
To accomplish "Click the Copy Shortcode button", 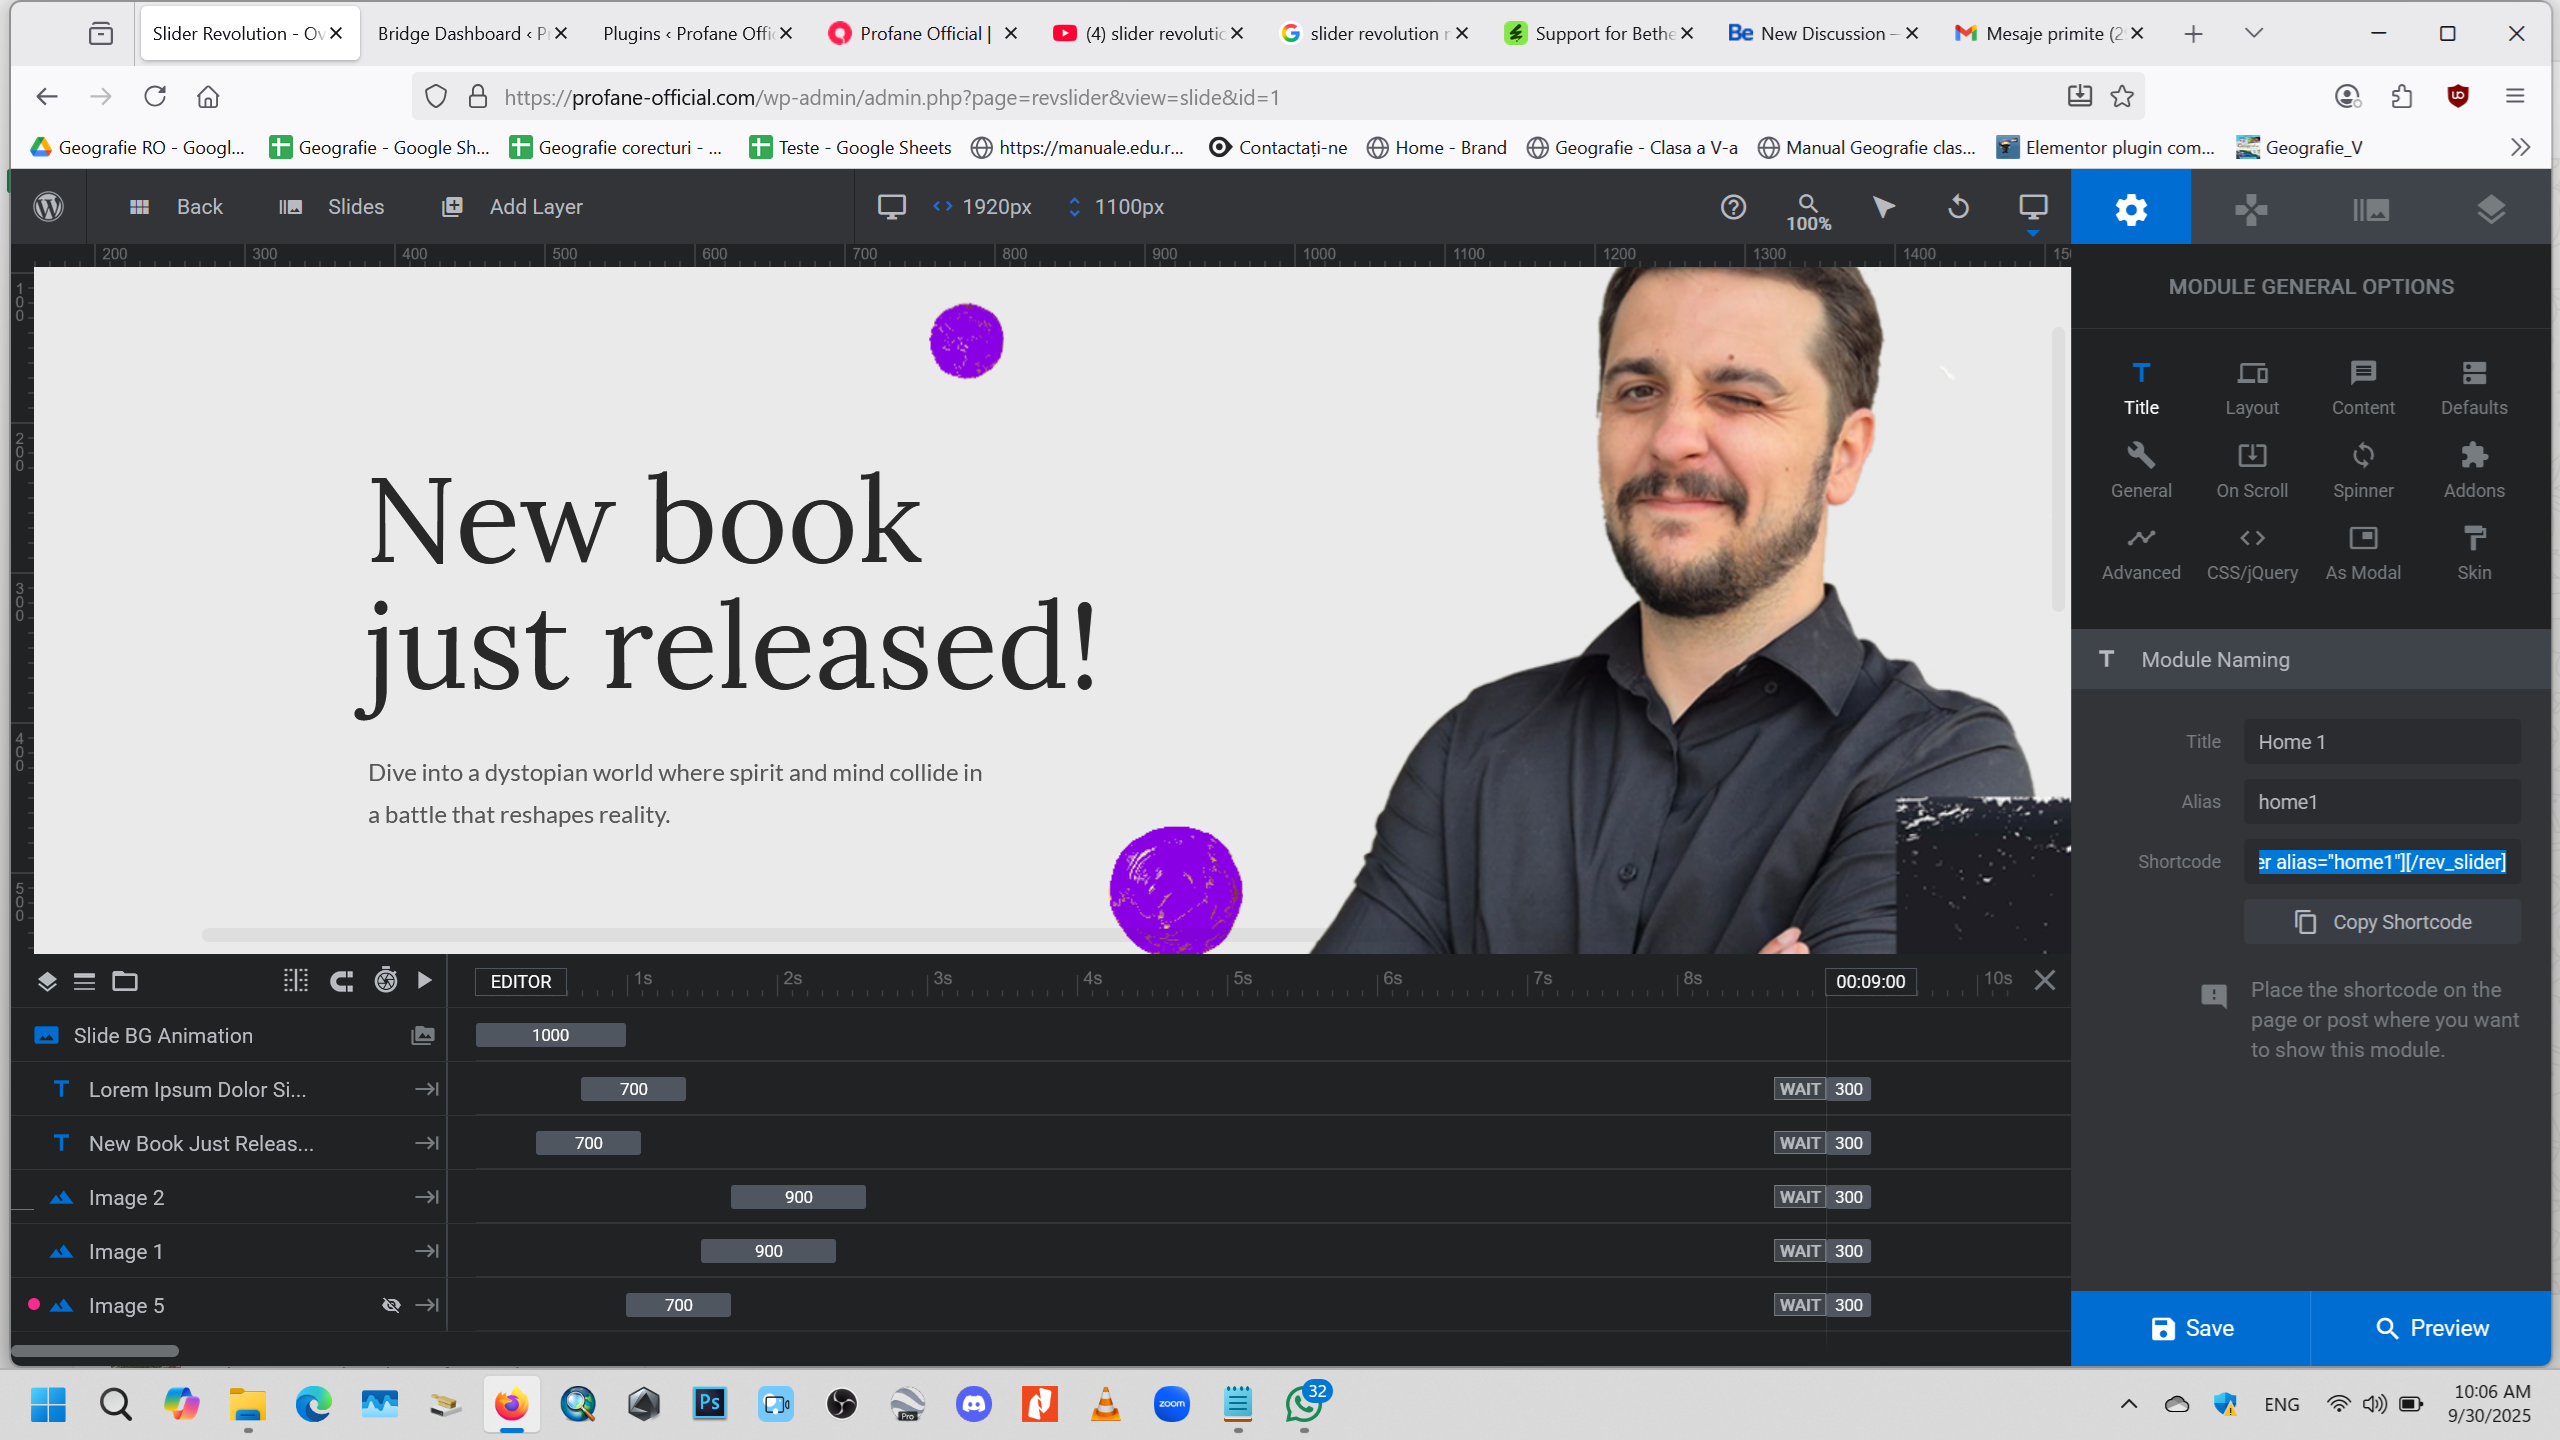I will 2382,922.
